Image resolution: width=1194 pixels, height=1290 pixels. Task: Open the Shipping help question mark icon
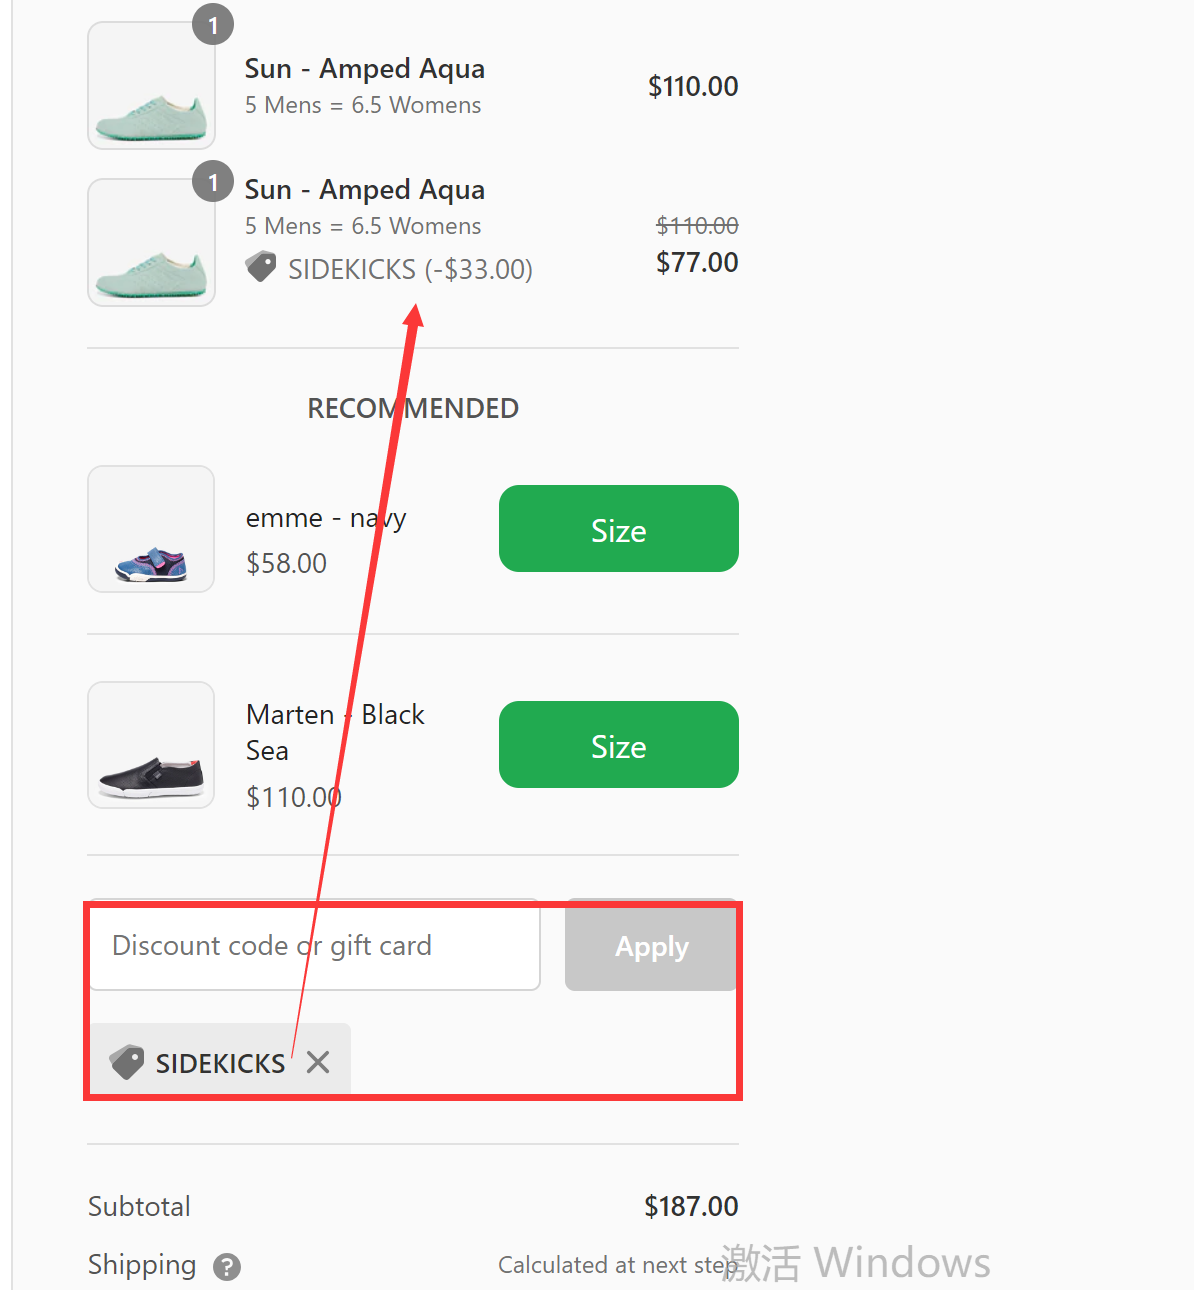tap(226, 1266)
